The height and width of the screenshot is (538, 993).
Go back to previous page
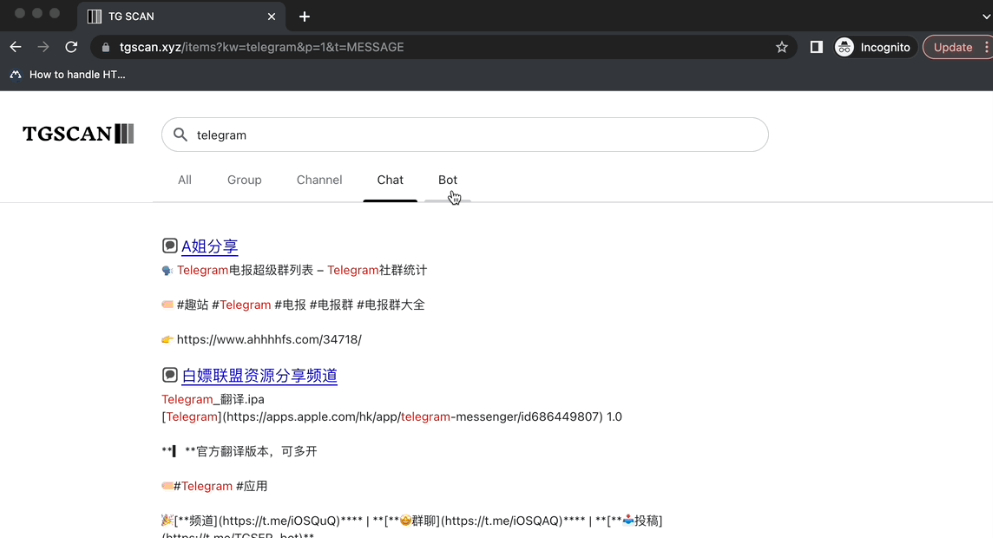(16, 47)
